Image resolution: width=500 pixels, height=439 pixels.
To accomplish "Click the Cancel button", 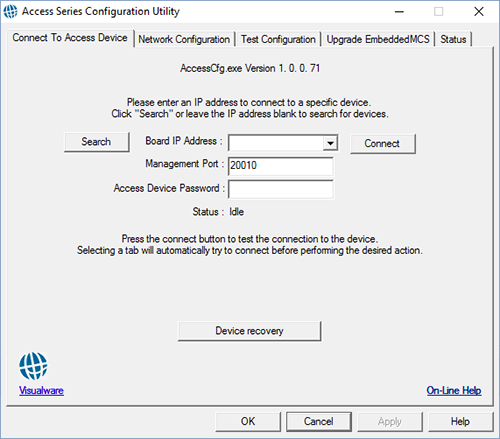I will click(319, 422).
